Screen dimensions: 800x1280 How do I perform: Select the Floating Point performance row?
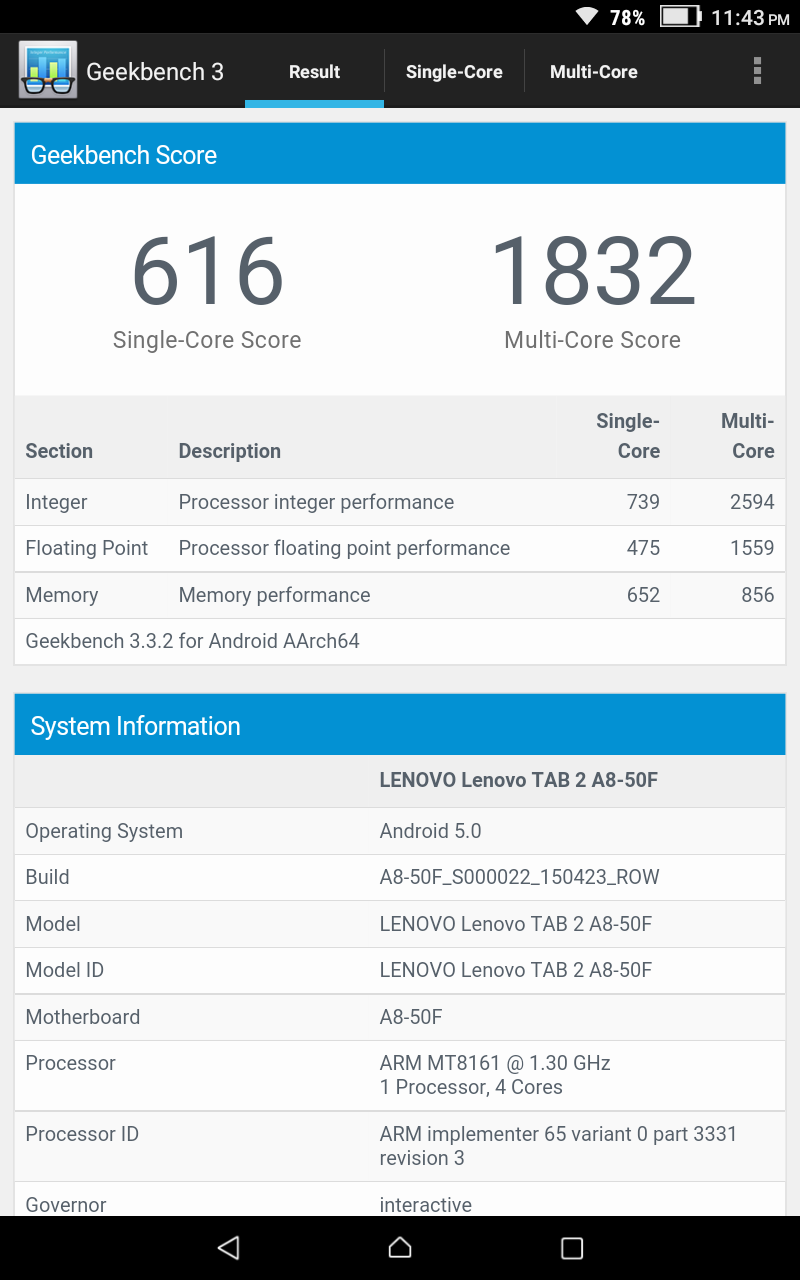pos(400,548)
